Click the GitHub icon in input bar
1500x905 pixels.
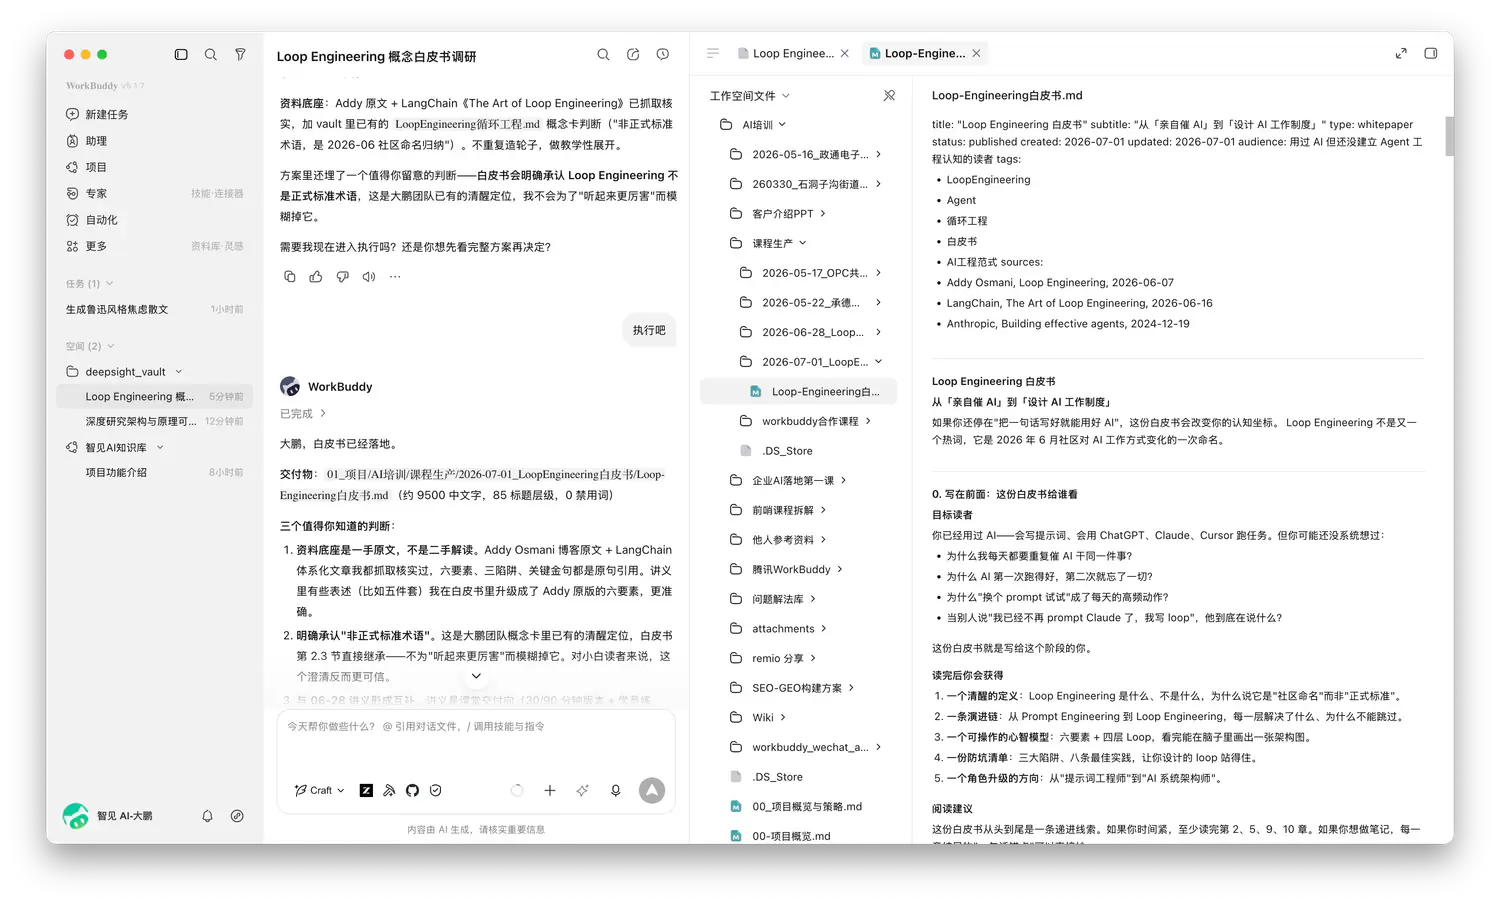pyautogui.click(x=412, y=791)
